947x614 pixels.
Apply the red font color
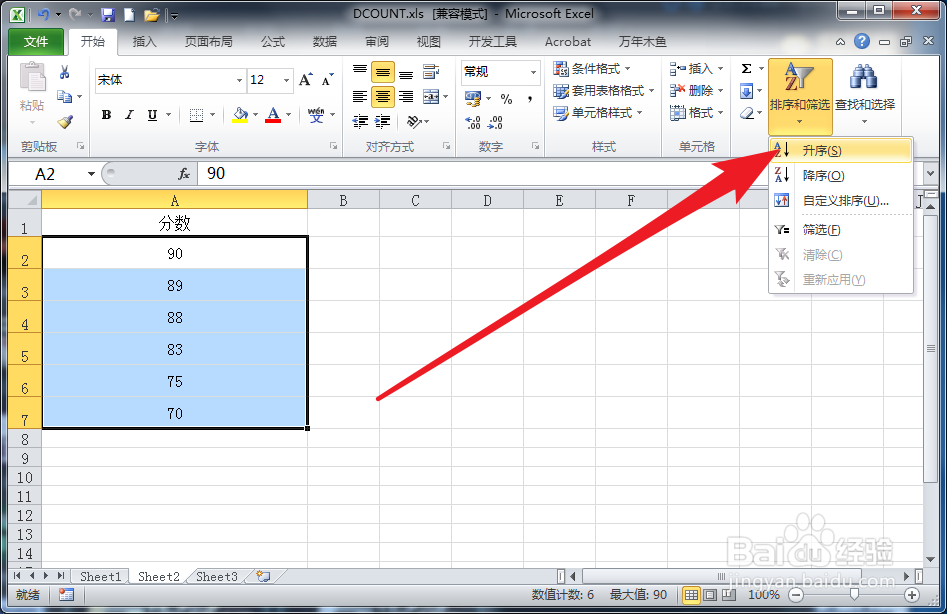(x=273, y=115)
